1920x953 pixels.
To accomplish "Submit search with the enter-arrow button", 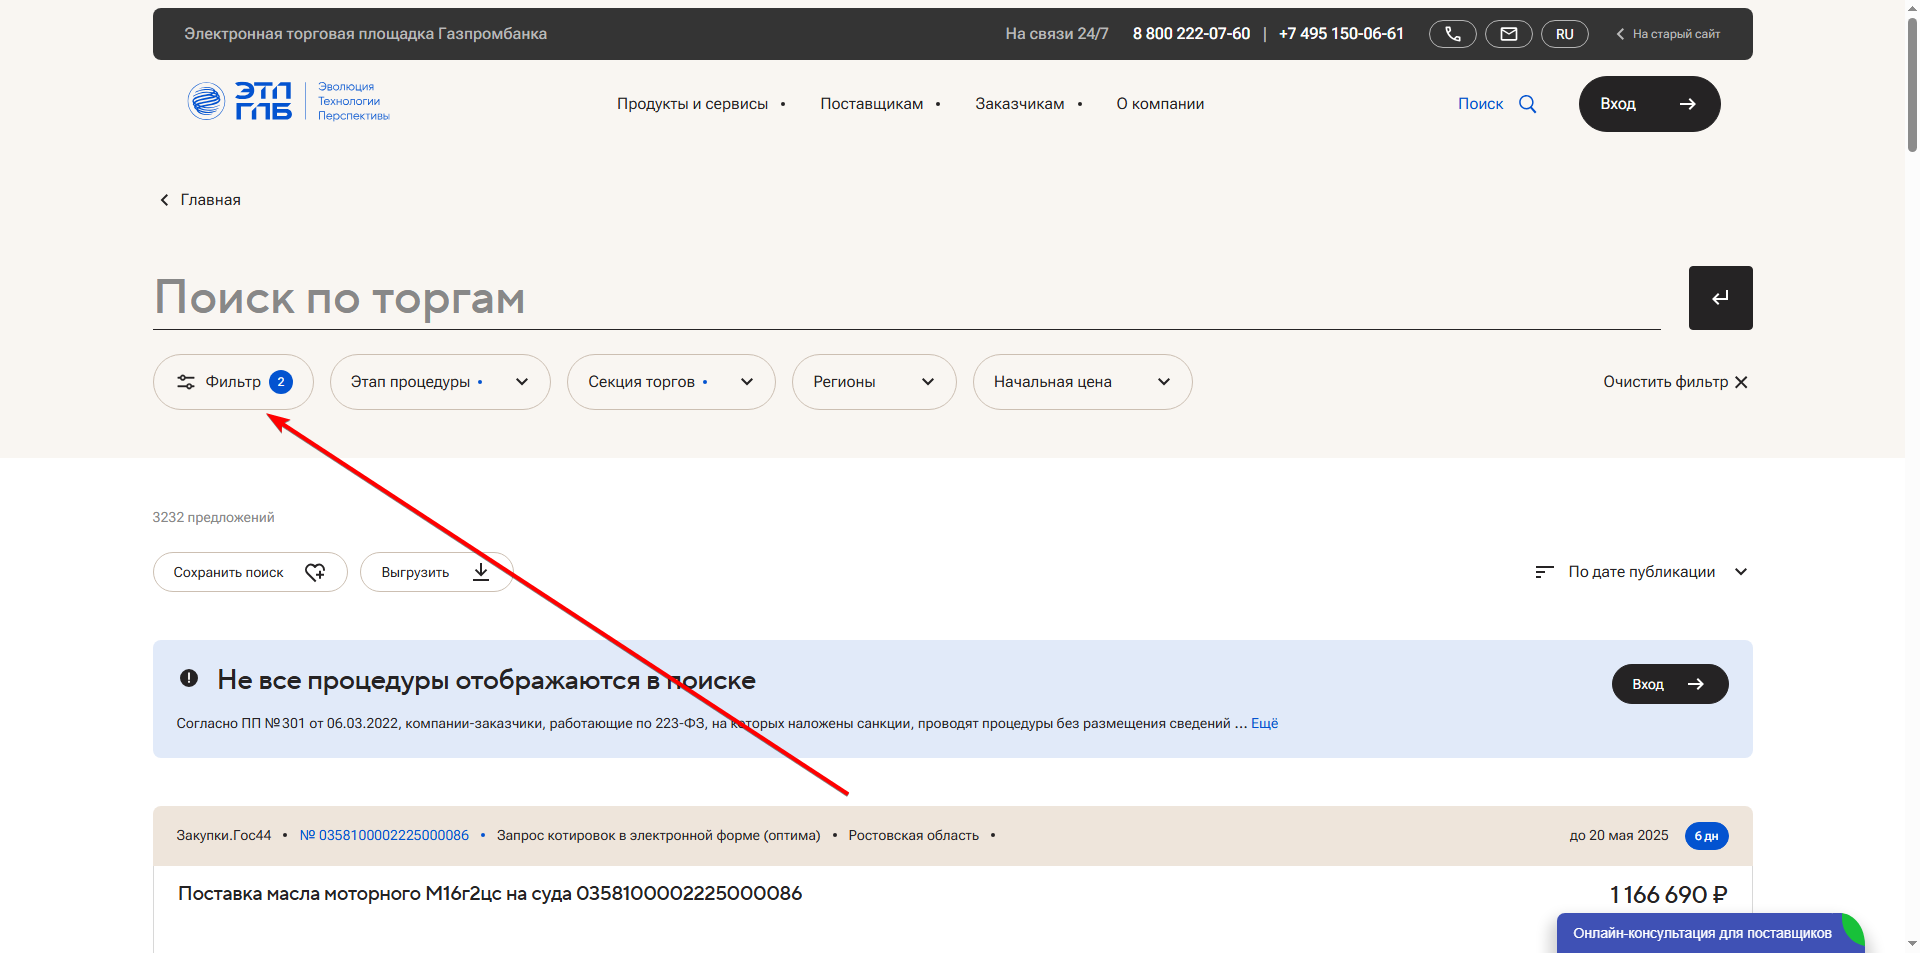I will pyautogui.click(x=1720, y=298).
